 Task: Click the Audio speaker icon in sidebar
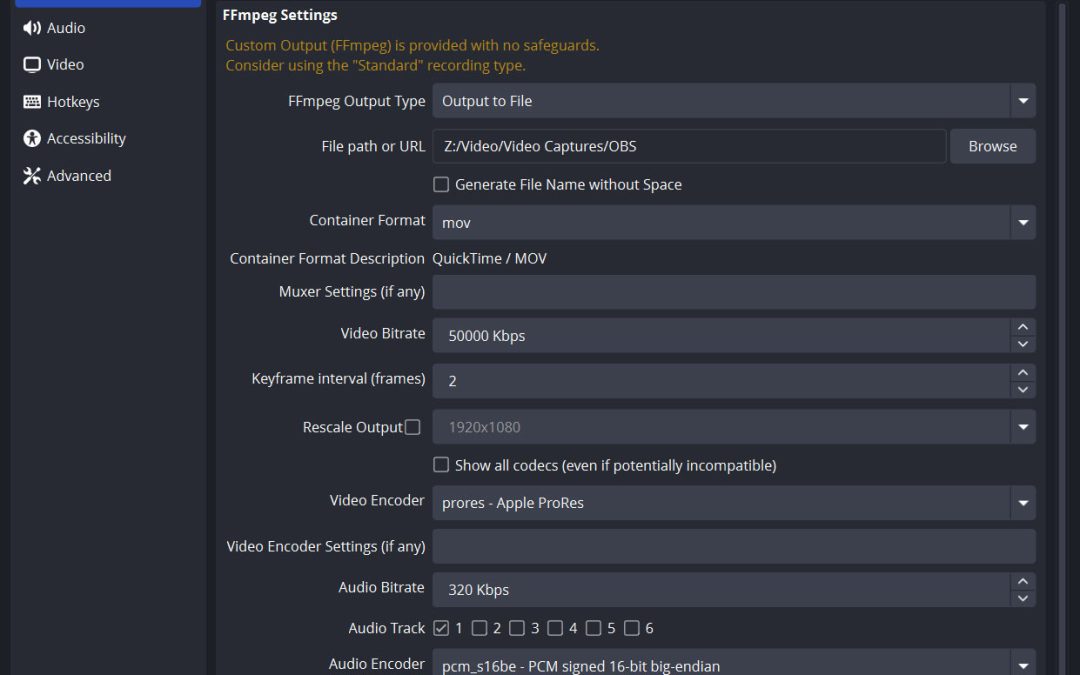click(32, 28)
